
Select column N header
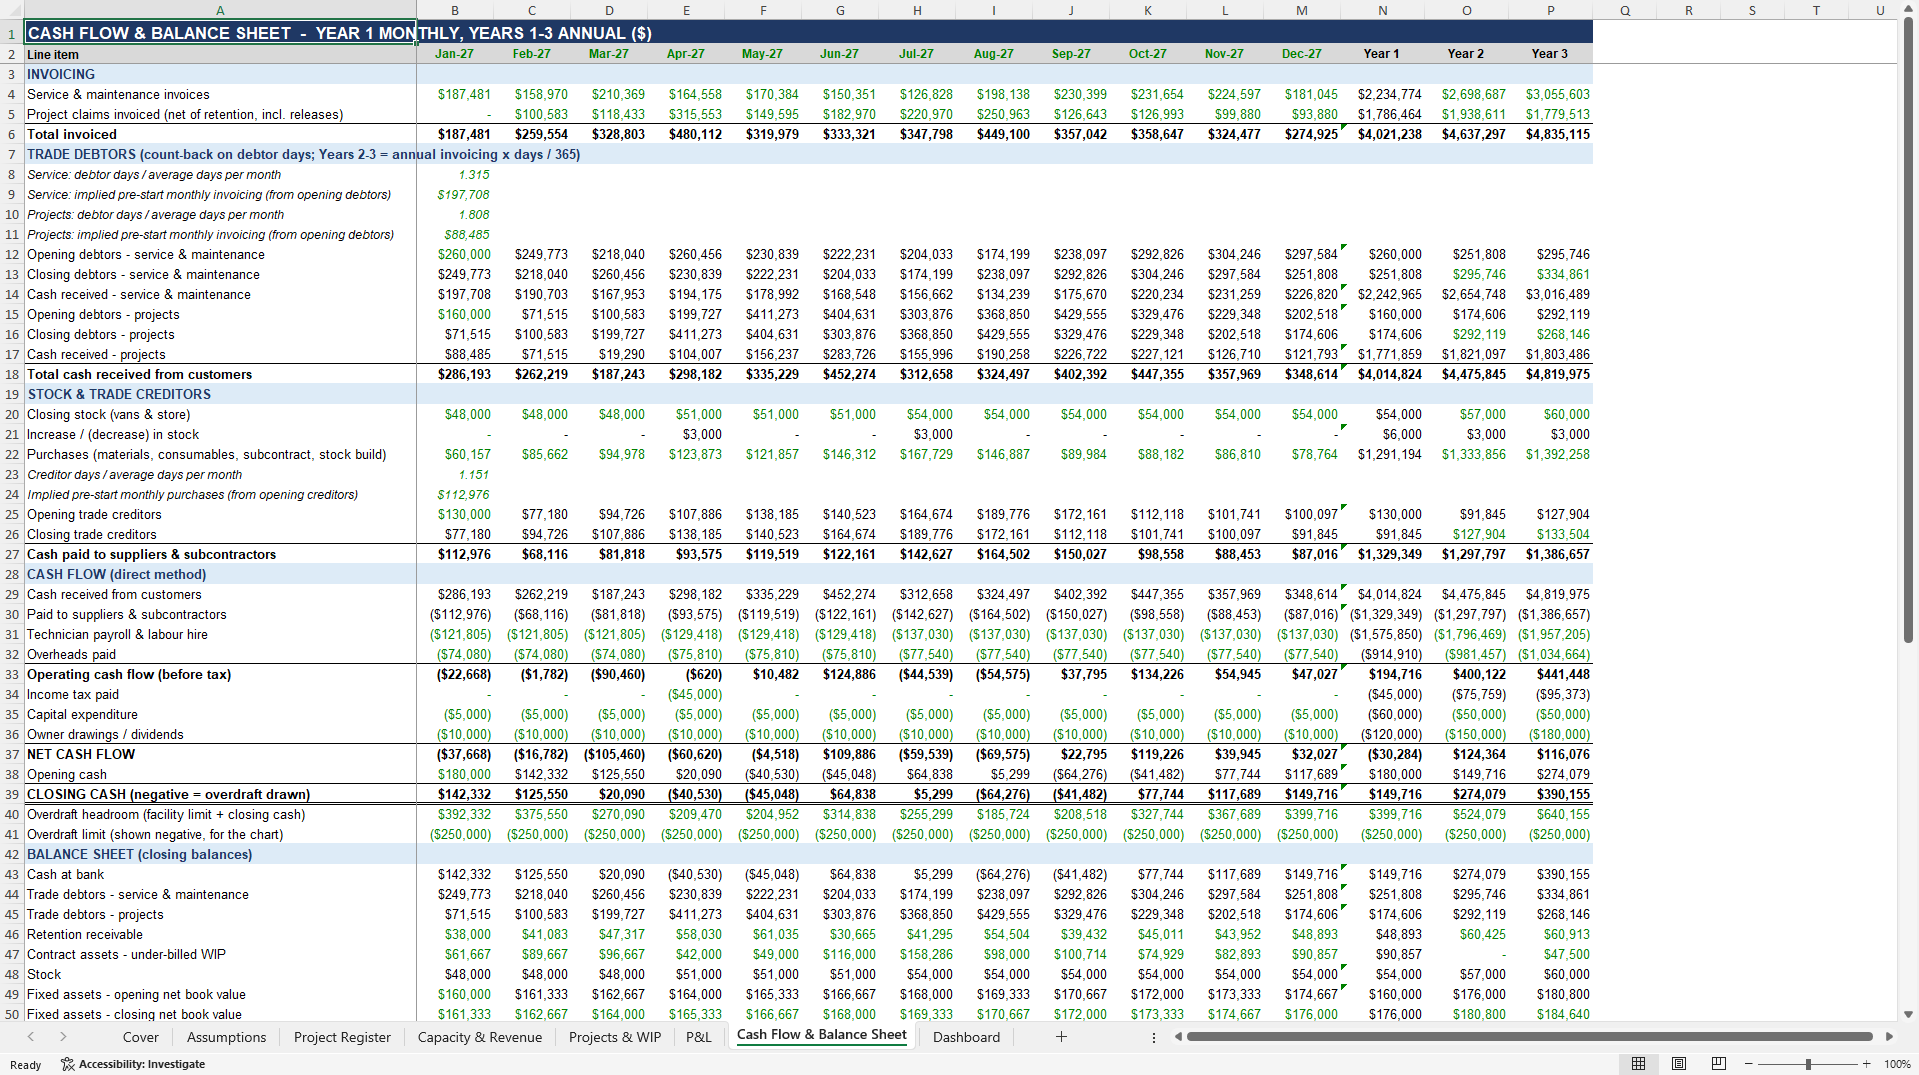1383,10
